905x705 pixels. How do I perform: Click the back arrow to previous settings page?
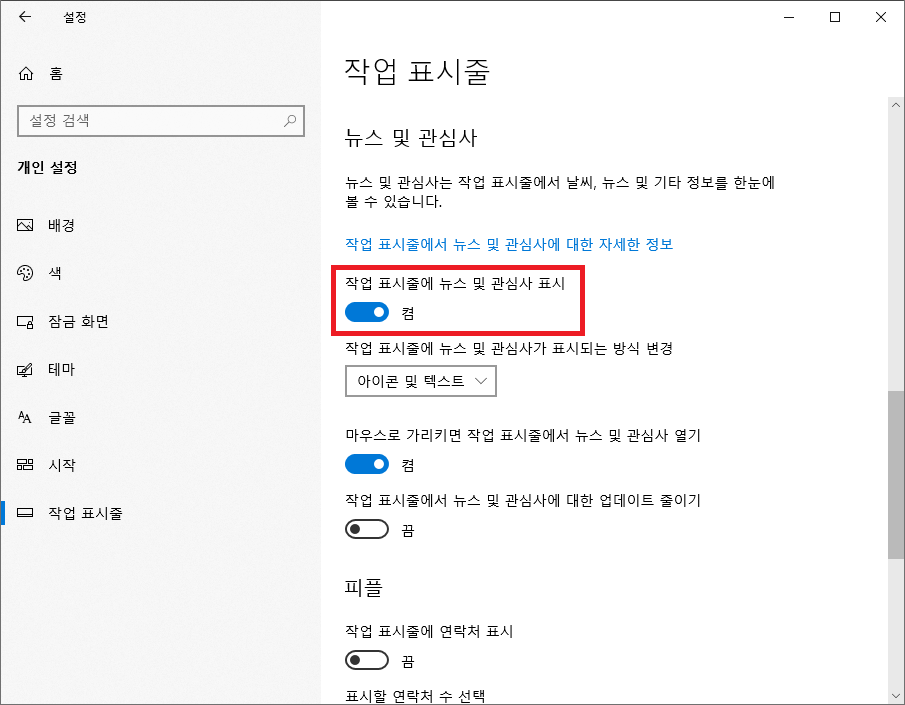(x=24, y=17)
